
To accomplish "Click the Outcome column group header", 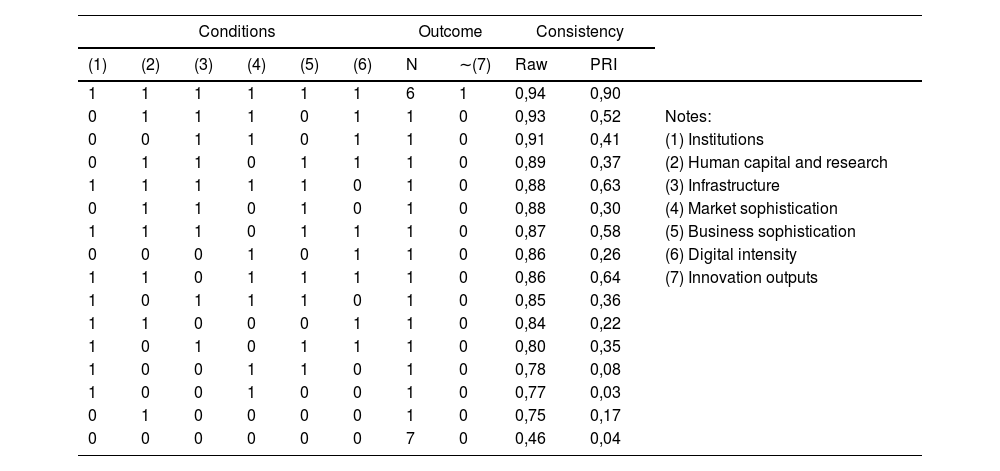I will pos(450,32).
